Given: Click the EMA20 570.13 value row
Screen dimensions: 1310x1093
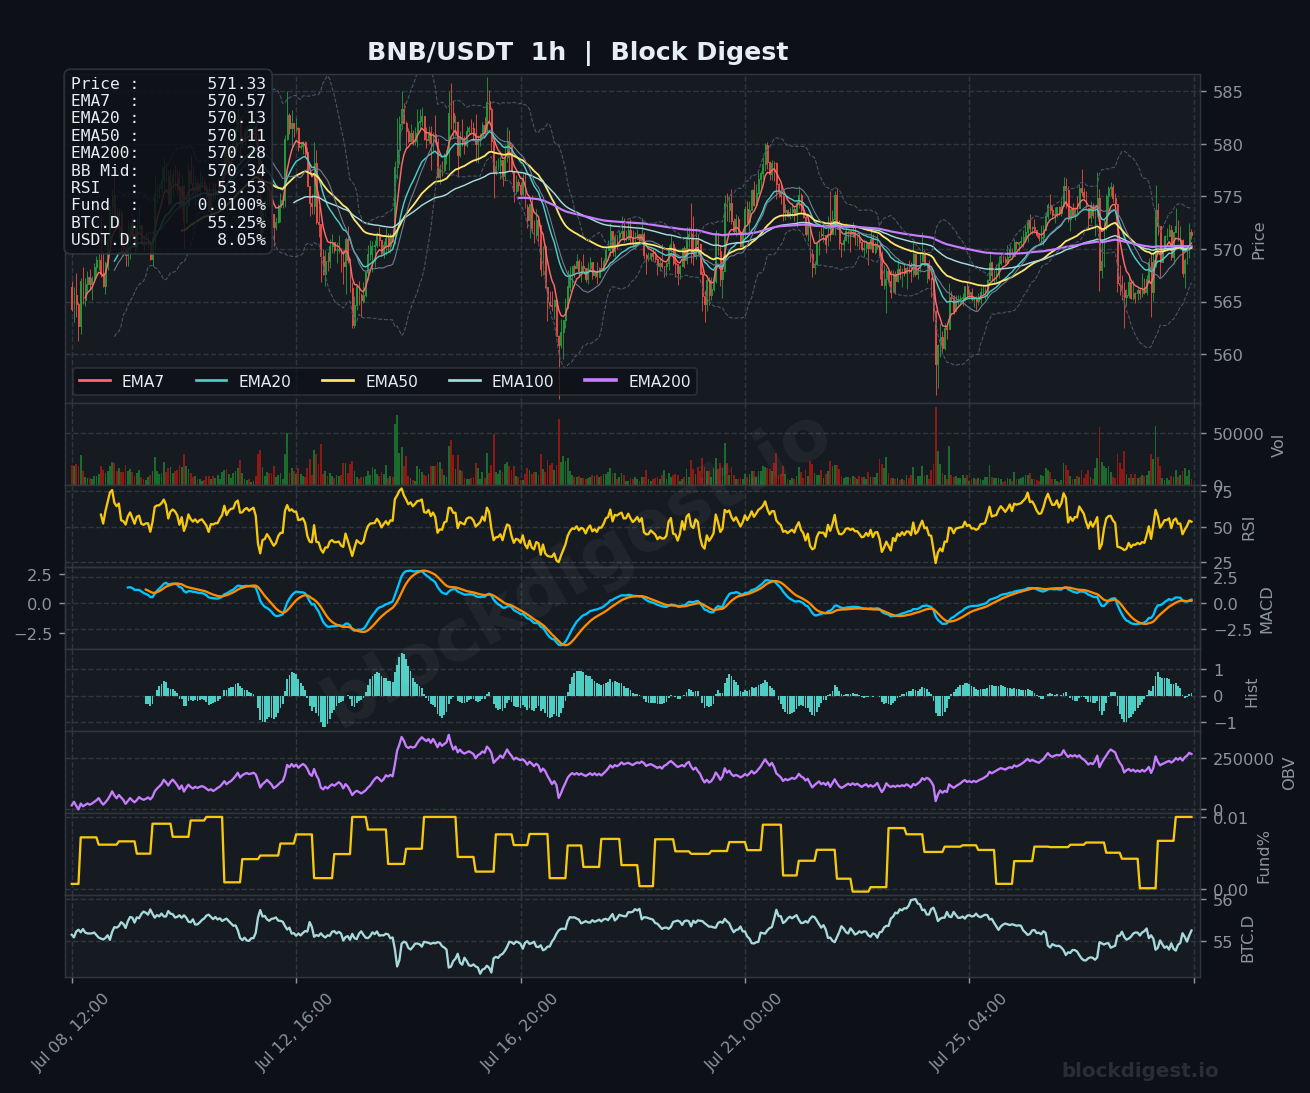Looking at the screenshot, I should (168, 118).
